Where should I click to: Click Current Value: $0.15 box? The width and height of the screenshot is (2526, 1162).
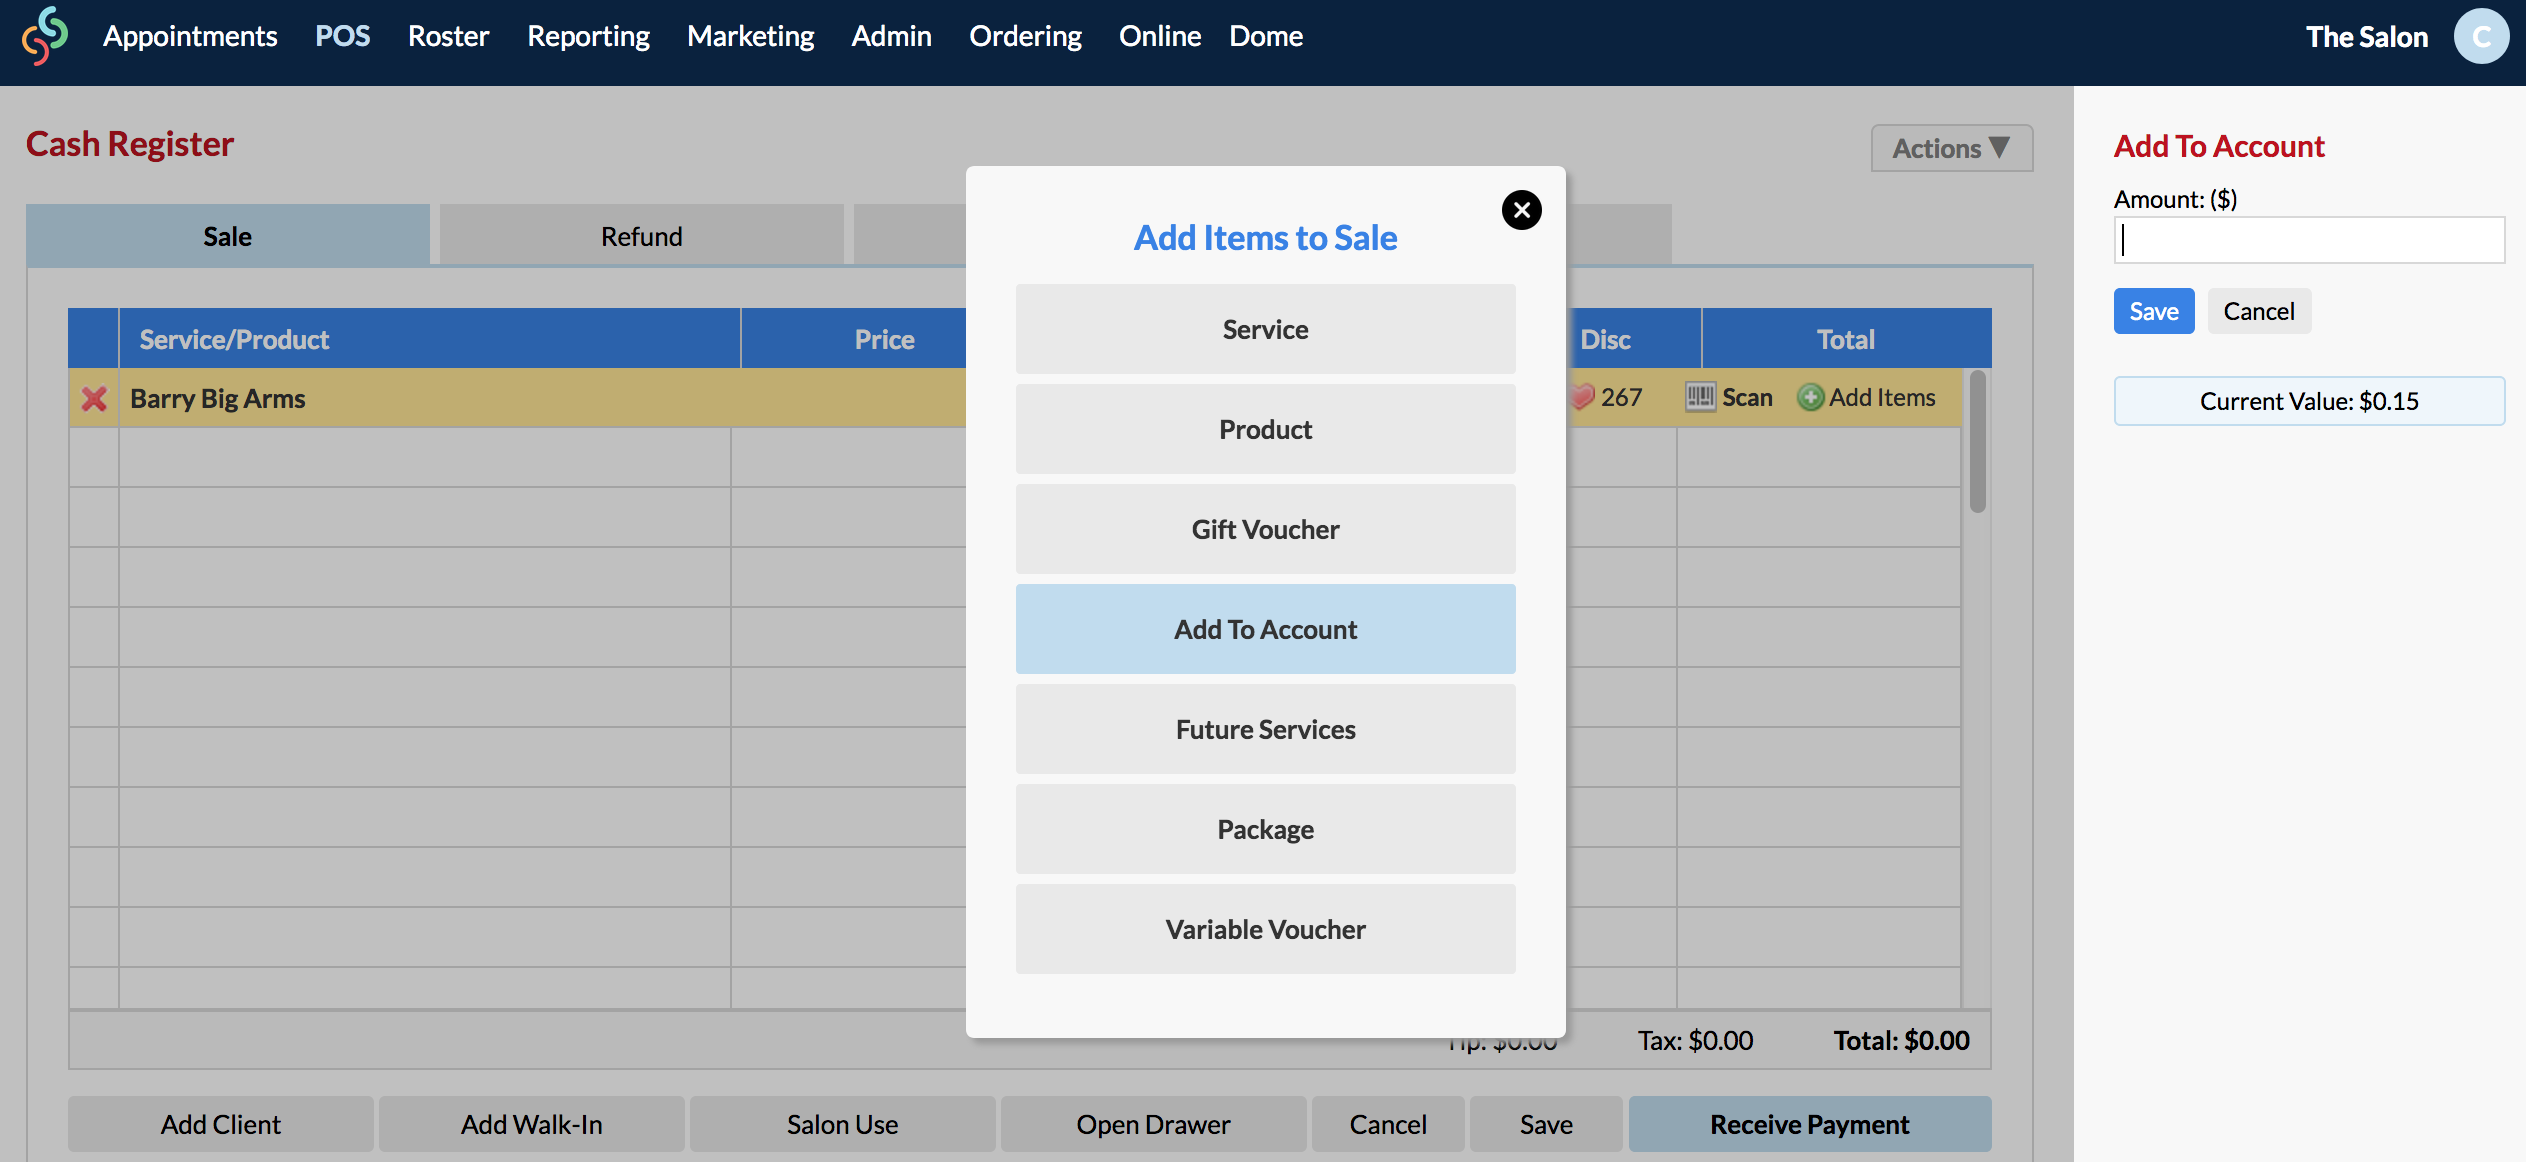pos(2309,401)
